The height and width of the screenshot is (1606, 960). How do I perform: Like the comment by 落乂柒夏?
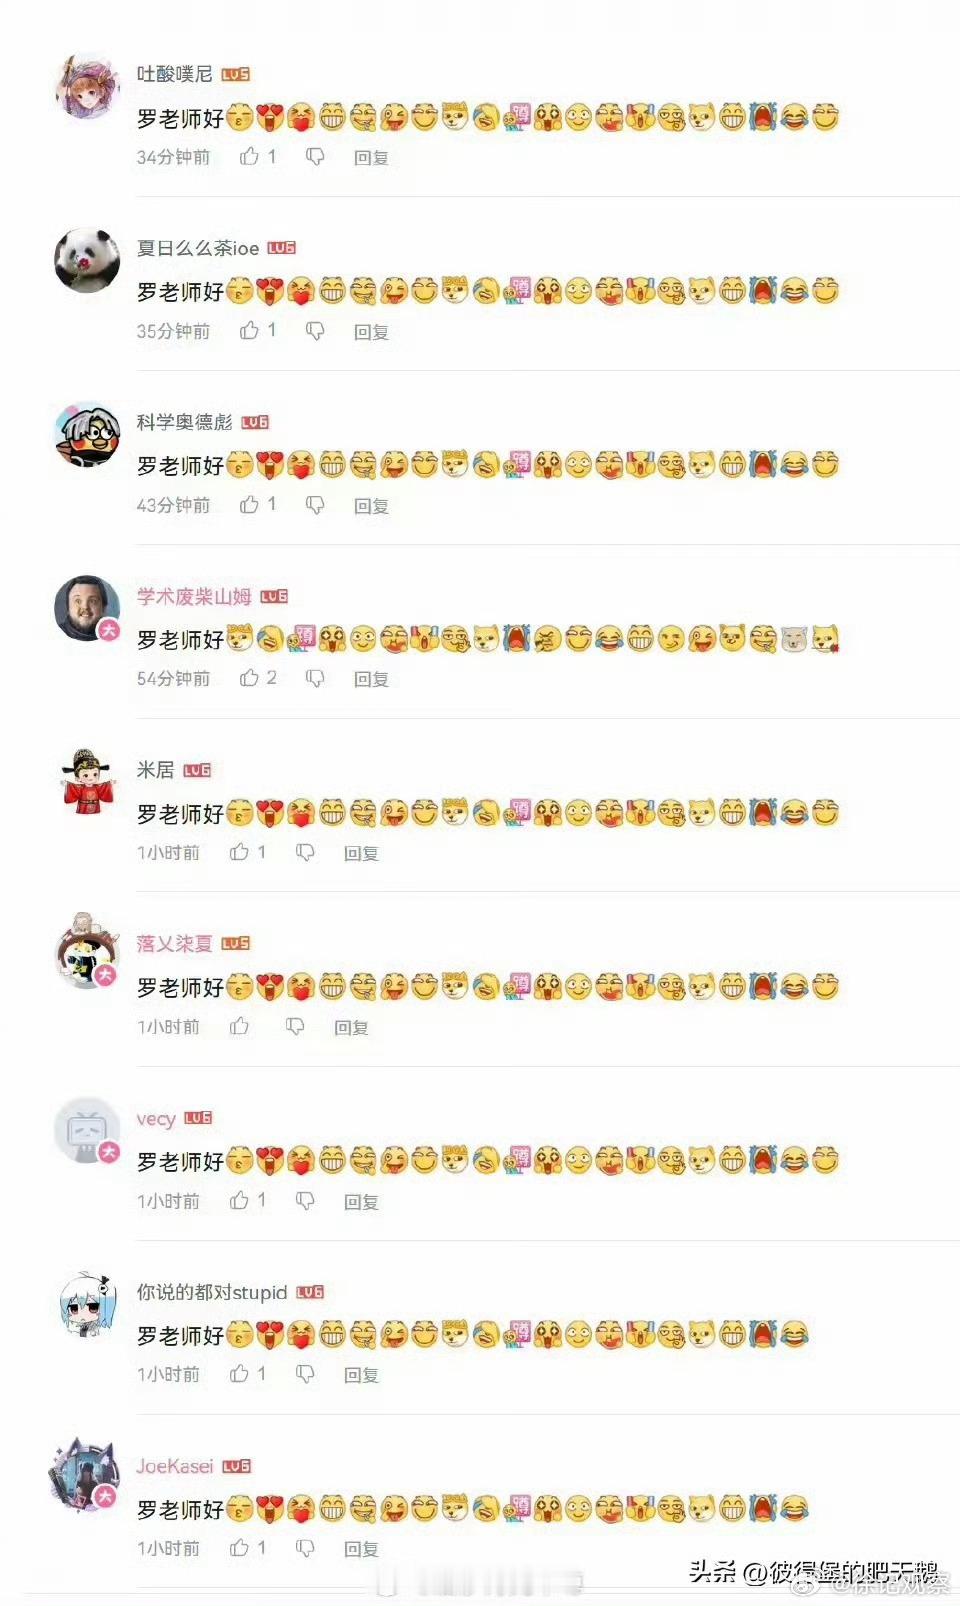click(239, 1026)
